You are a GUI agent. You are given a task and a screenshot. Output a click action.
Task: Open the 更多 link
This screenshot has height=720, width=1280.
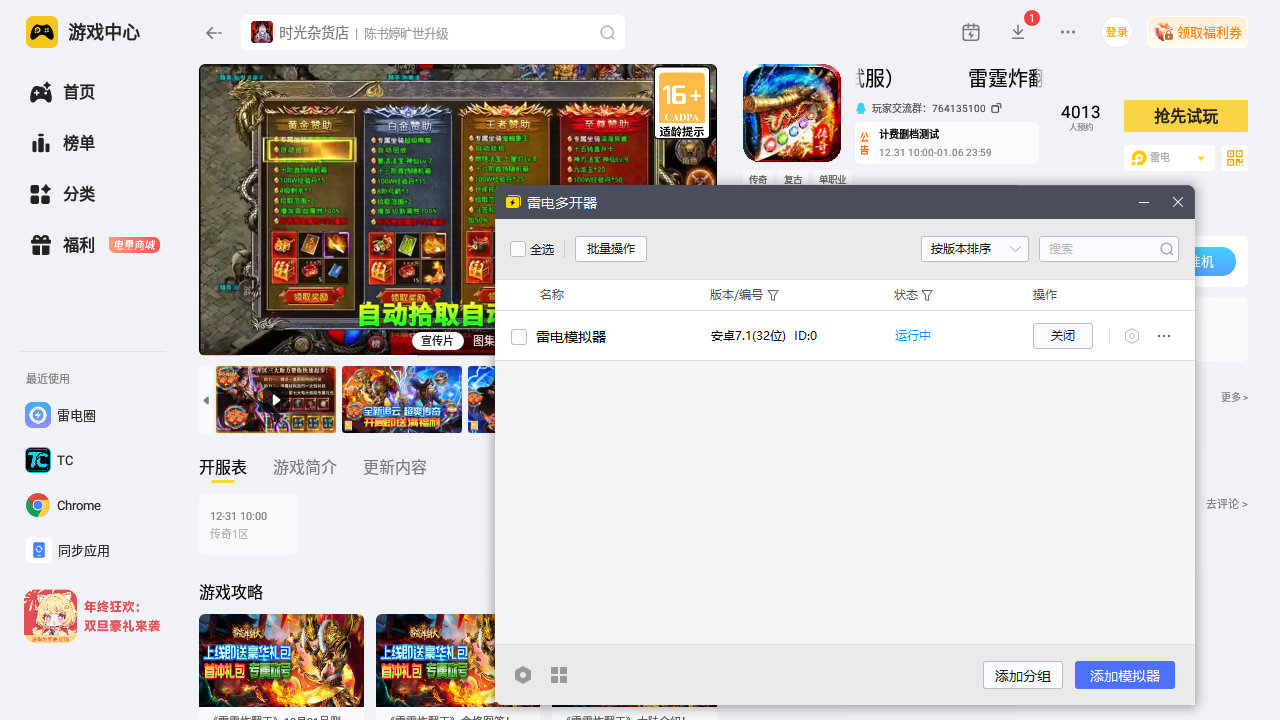coord(1234,397)
